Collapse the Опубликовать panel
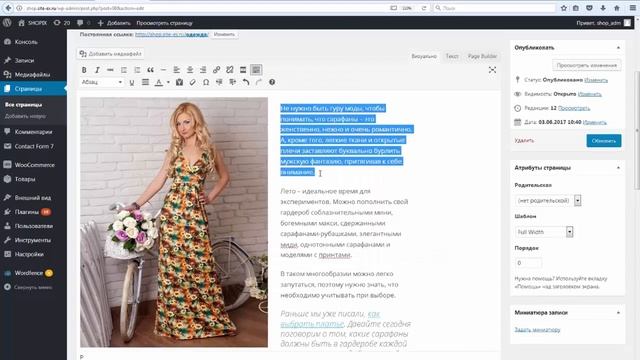The image size is (640, 360). coord(618,48)
